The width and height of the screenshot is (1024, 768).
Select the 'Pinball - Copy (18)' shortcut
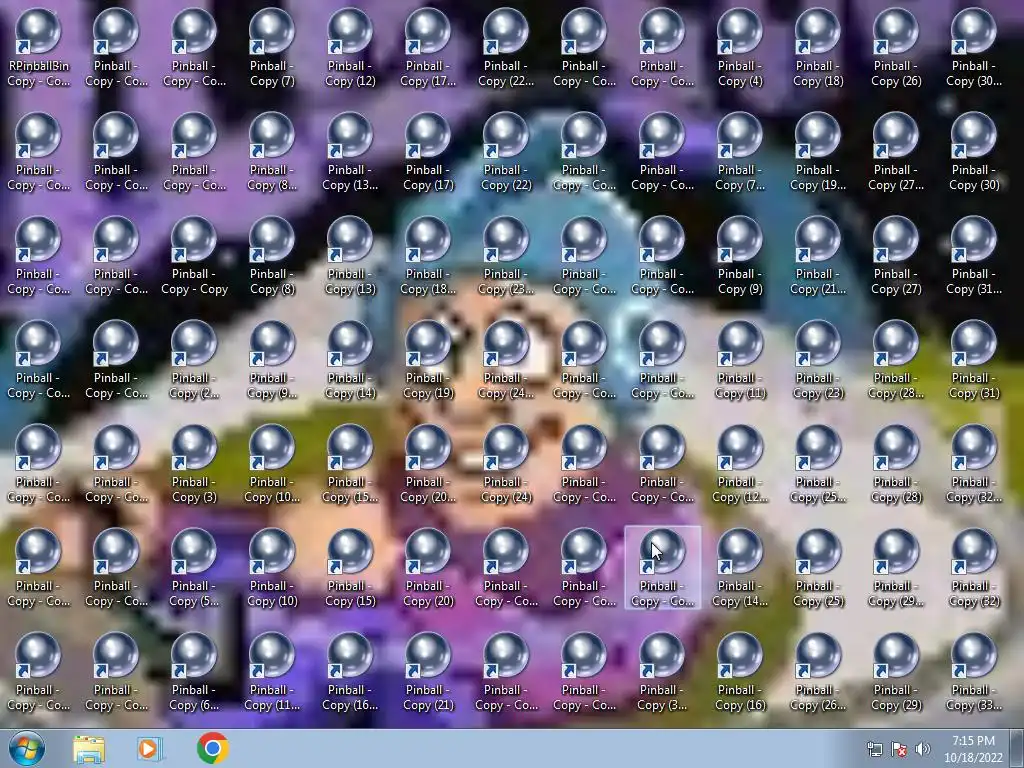[818, 48]
